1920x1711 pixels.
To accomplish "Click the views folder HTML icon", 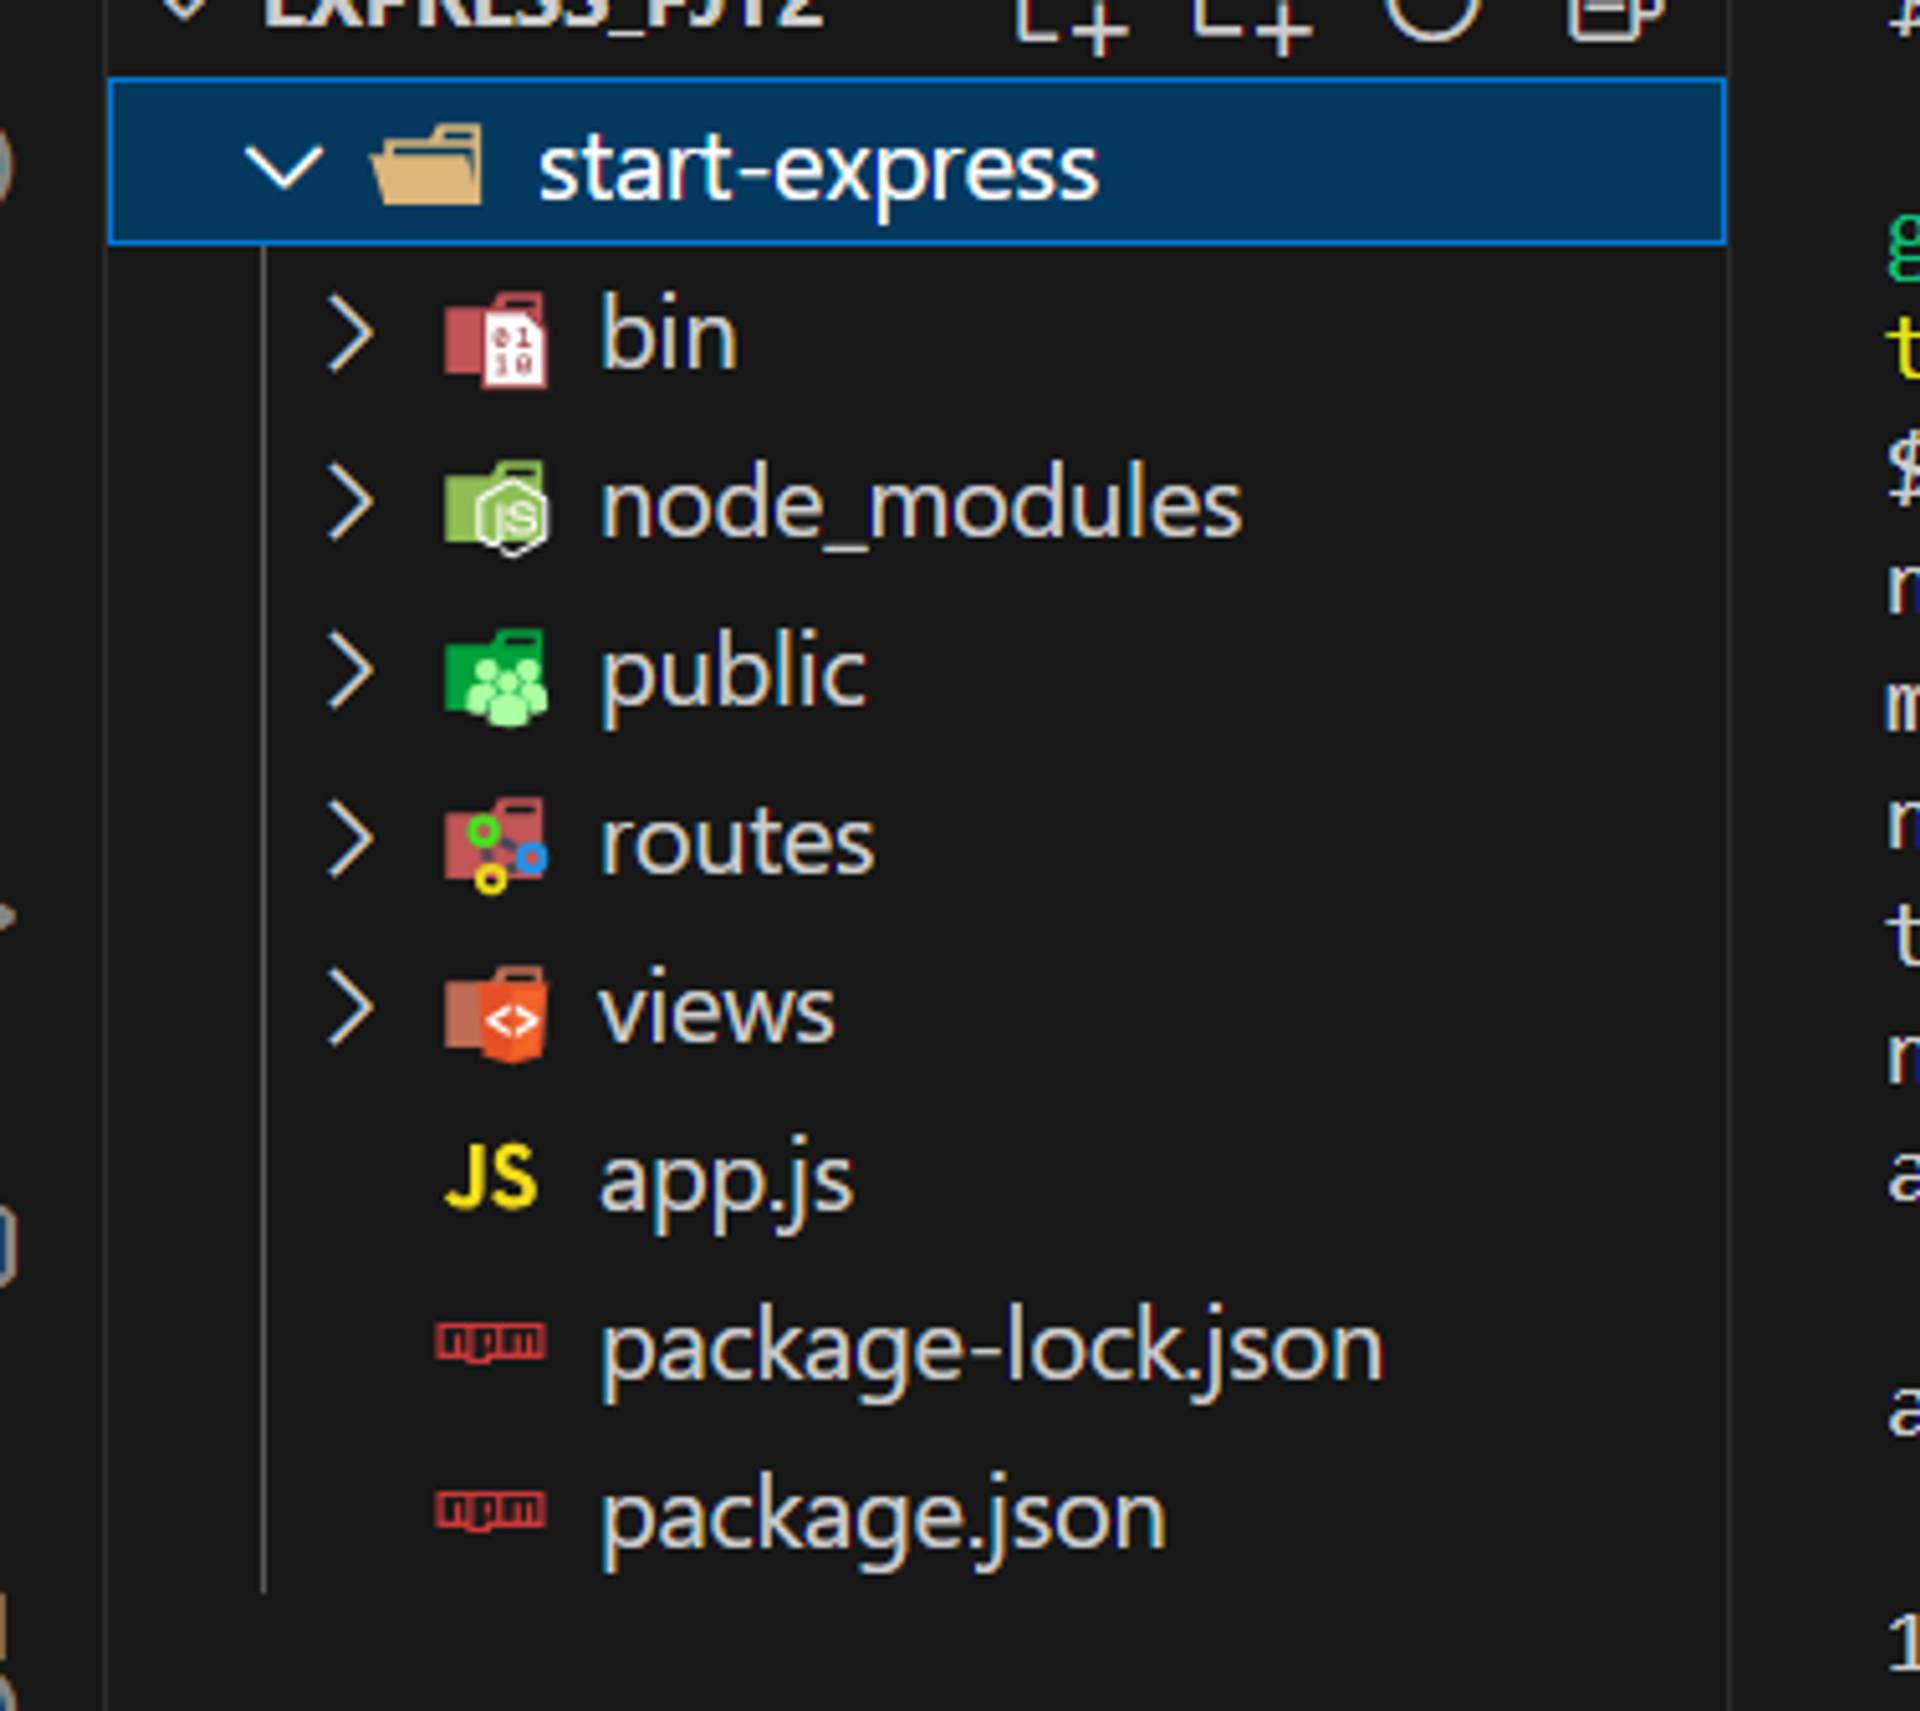I will click(x=496, y=1013).
